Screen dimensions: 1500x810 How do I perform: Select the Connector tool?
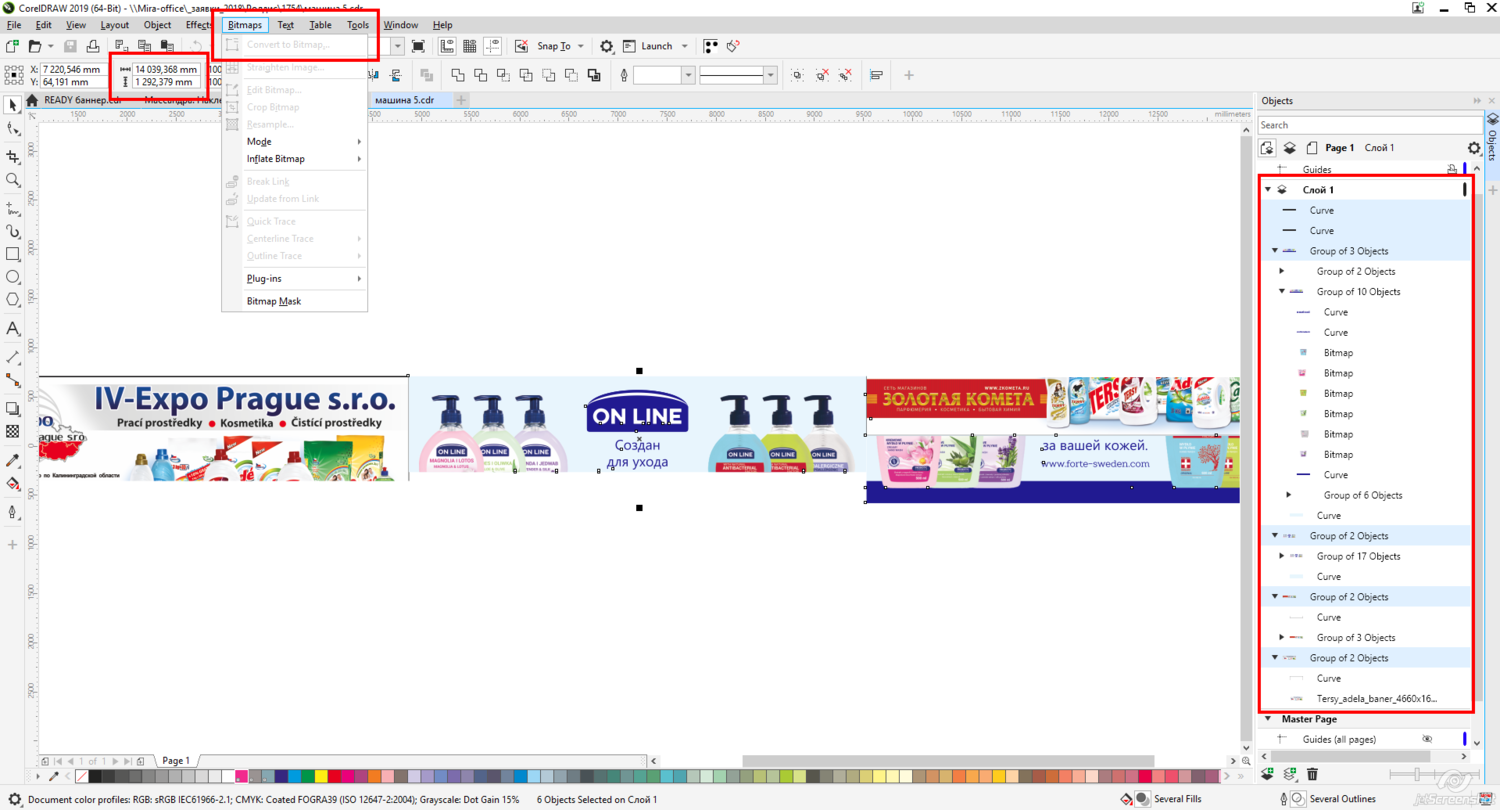[13, 380]
